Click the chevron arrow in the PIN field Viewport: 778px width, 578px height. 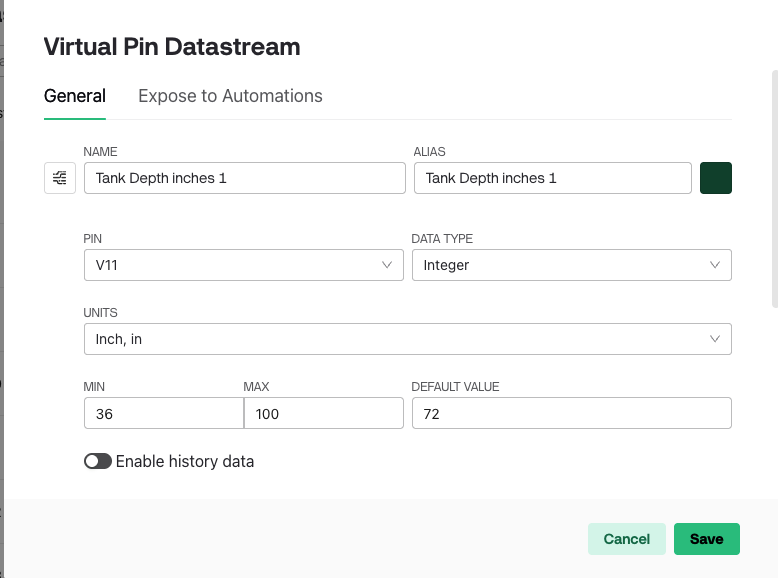pos(387,265)
